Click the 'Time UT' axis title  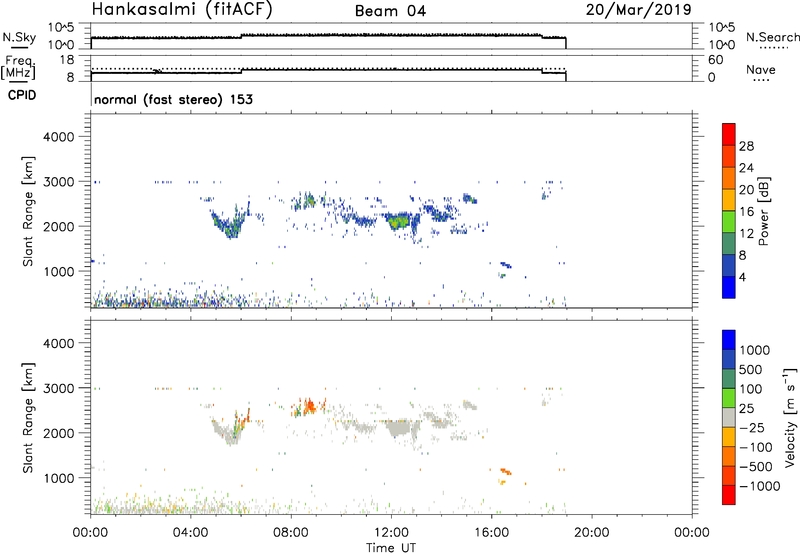[x=391, y=548]
